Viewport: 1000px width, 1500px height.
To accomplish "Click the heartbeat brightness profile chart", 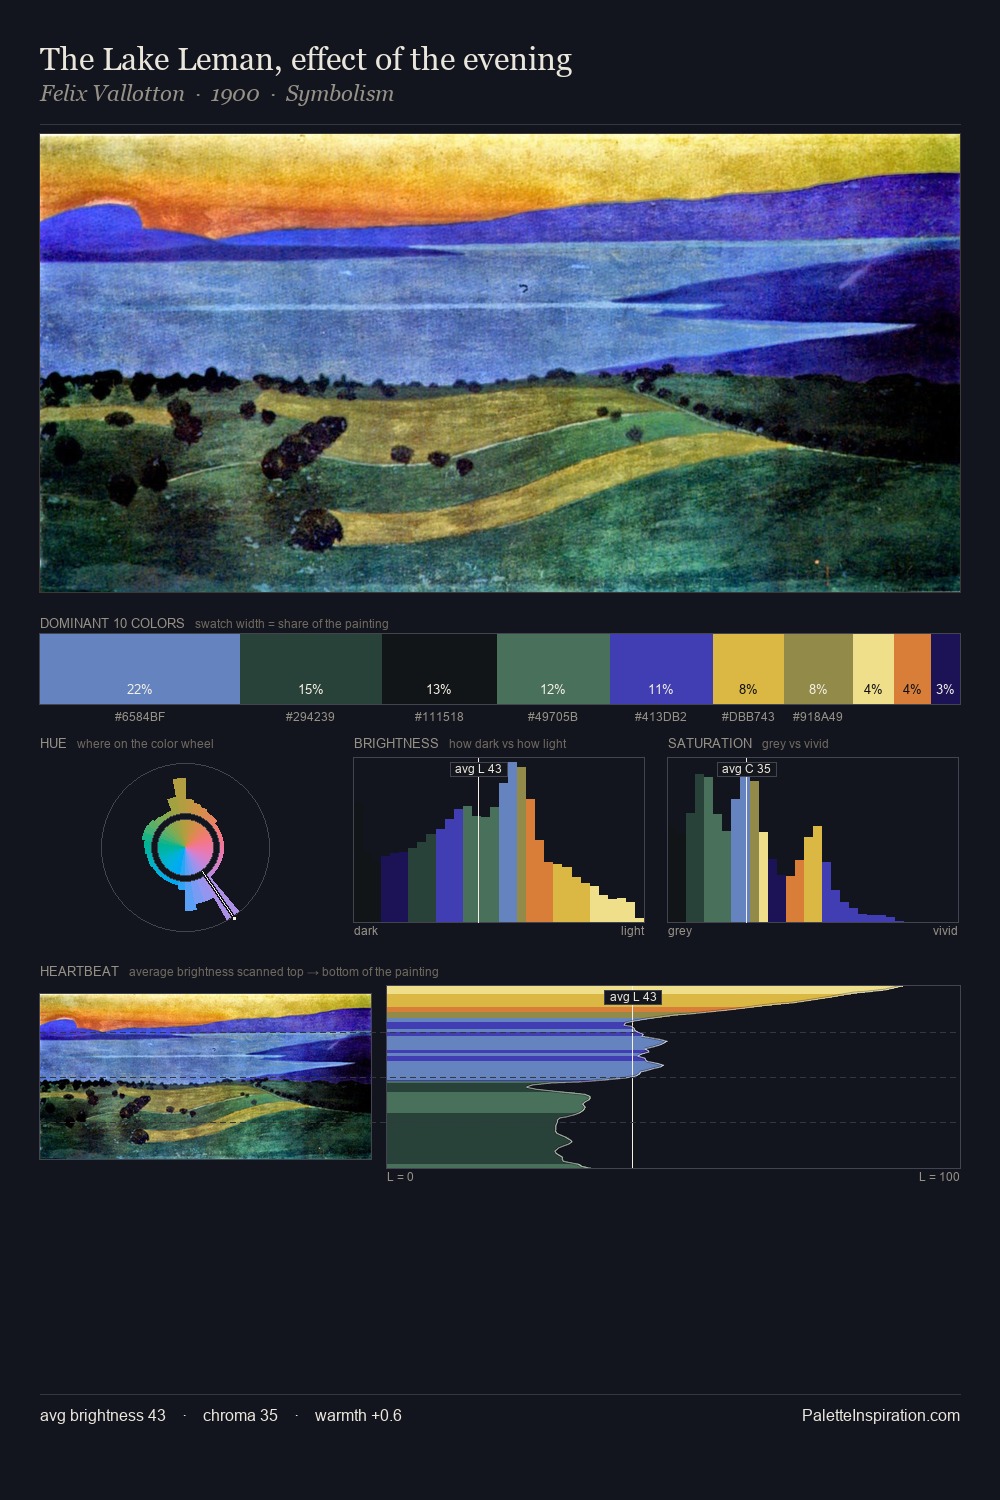I will (x=673, y=1077).
